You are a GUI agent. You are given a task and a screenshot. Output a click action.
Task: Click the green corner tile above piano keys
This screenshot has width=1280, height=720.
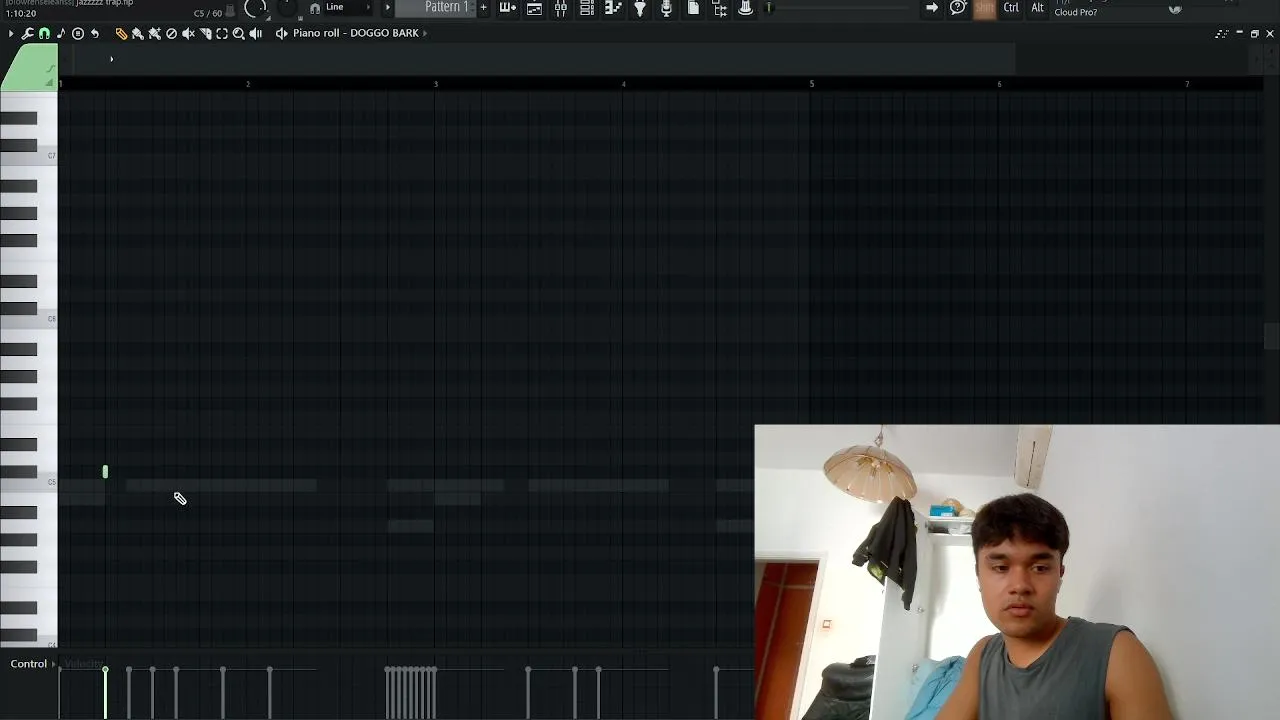coord(29,66)
